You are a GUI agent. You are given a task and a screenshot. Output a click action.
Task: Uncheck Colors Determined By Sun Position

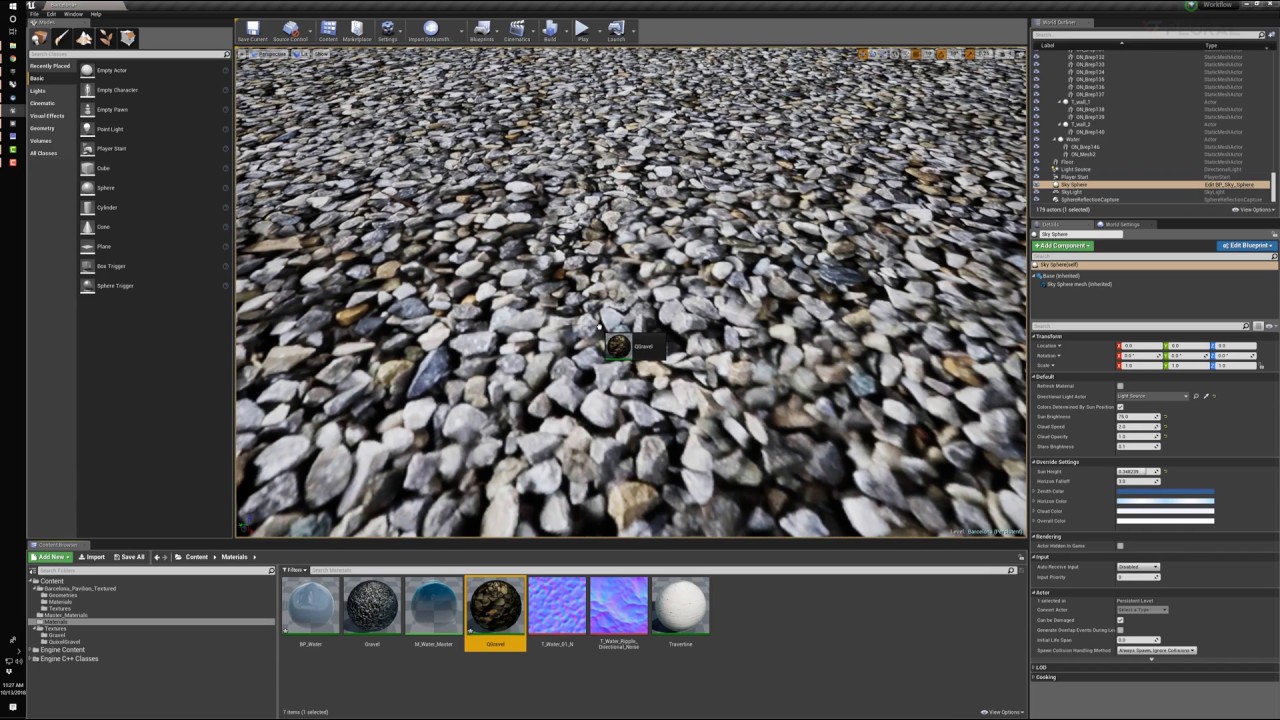[x=1120, y=407]
